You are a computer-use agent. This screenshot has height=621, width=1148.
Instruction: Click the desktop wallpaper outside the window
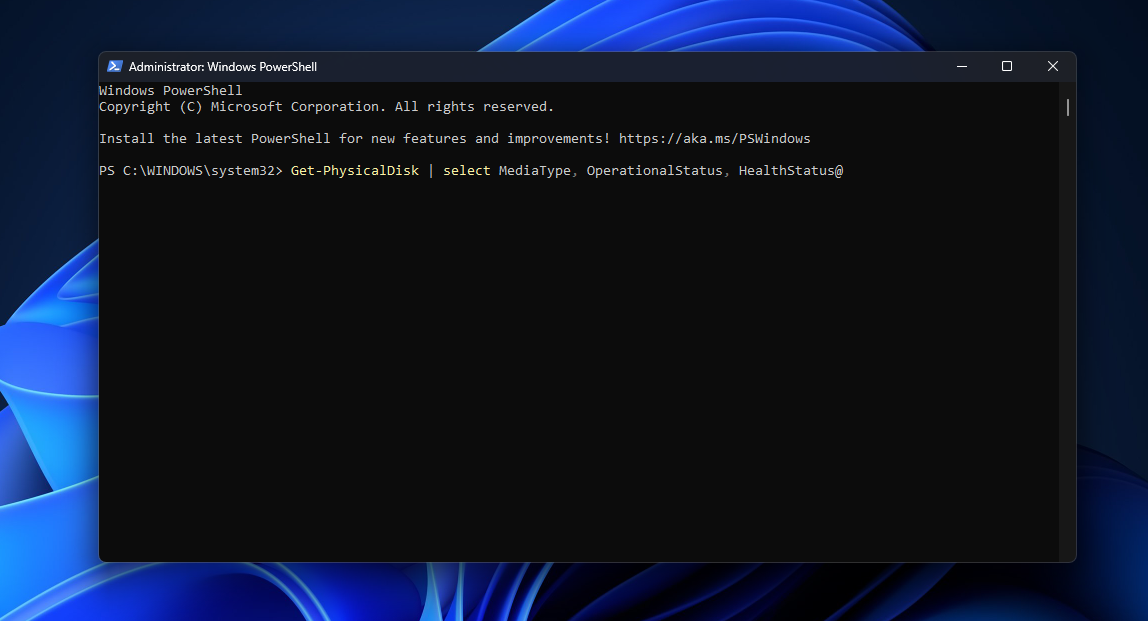[50, 400]
